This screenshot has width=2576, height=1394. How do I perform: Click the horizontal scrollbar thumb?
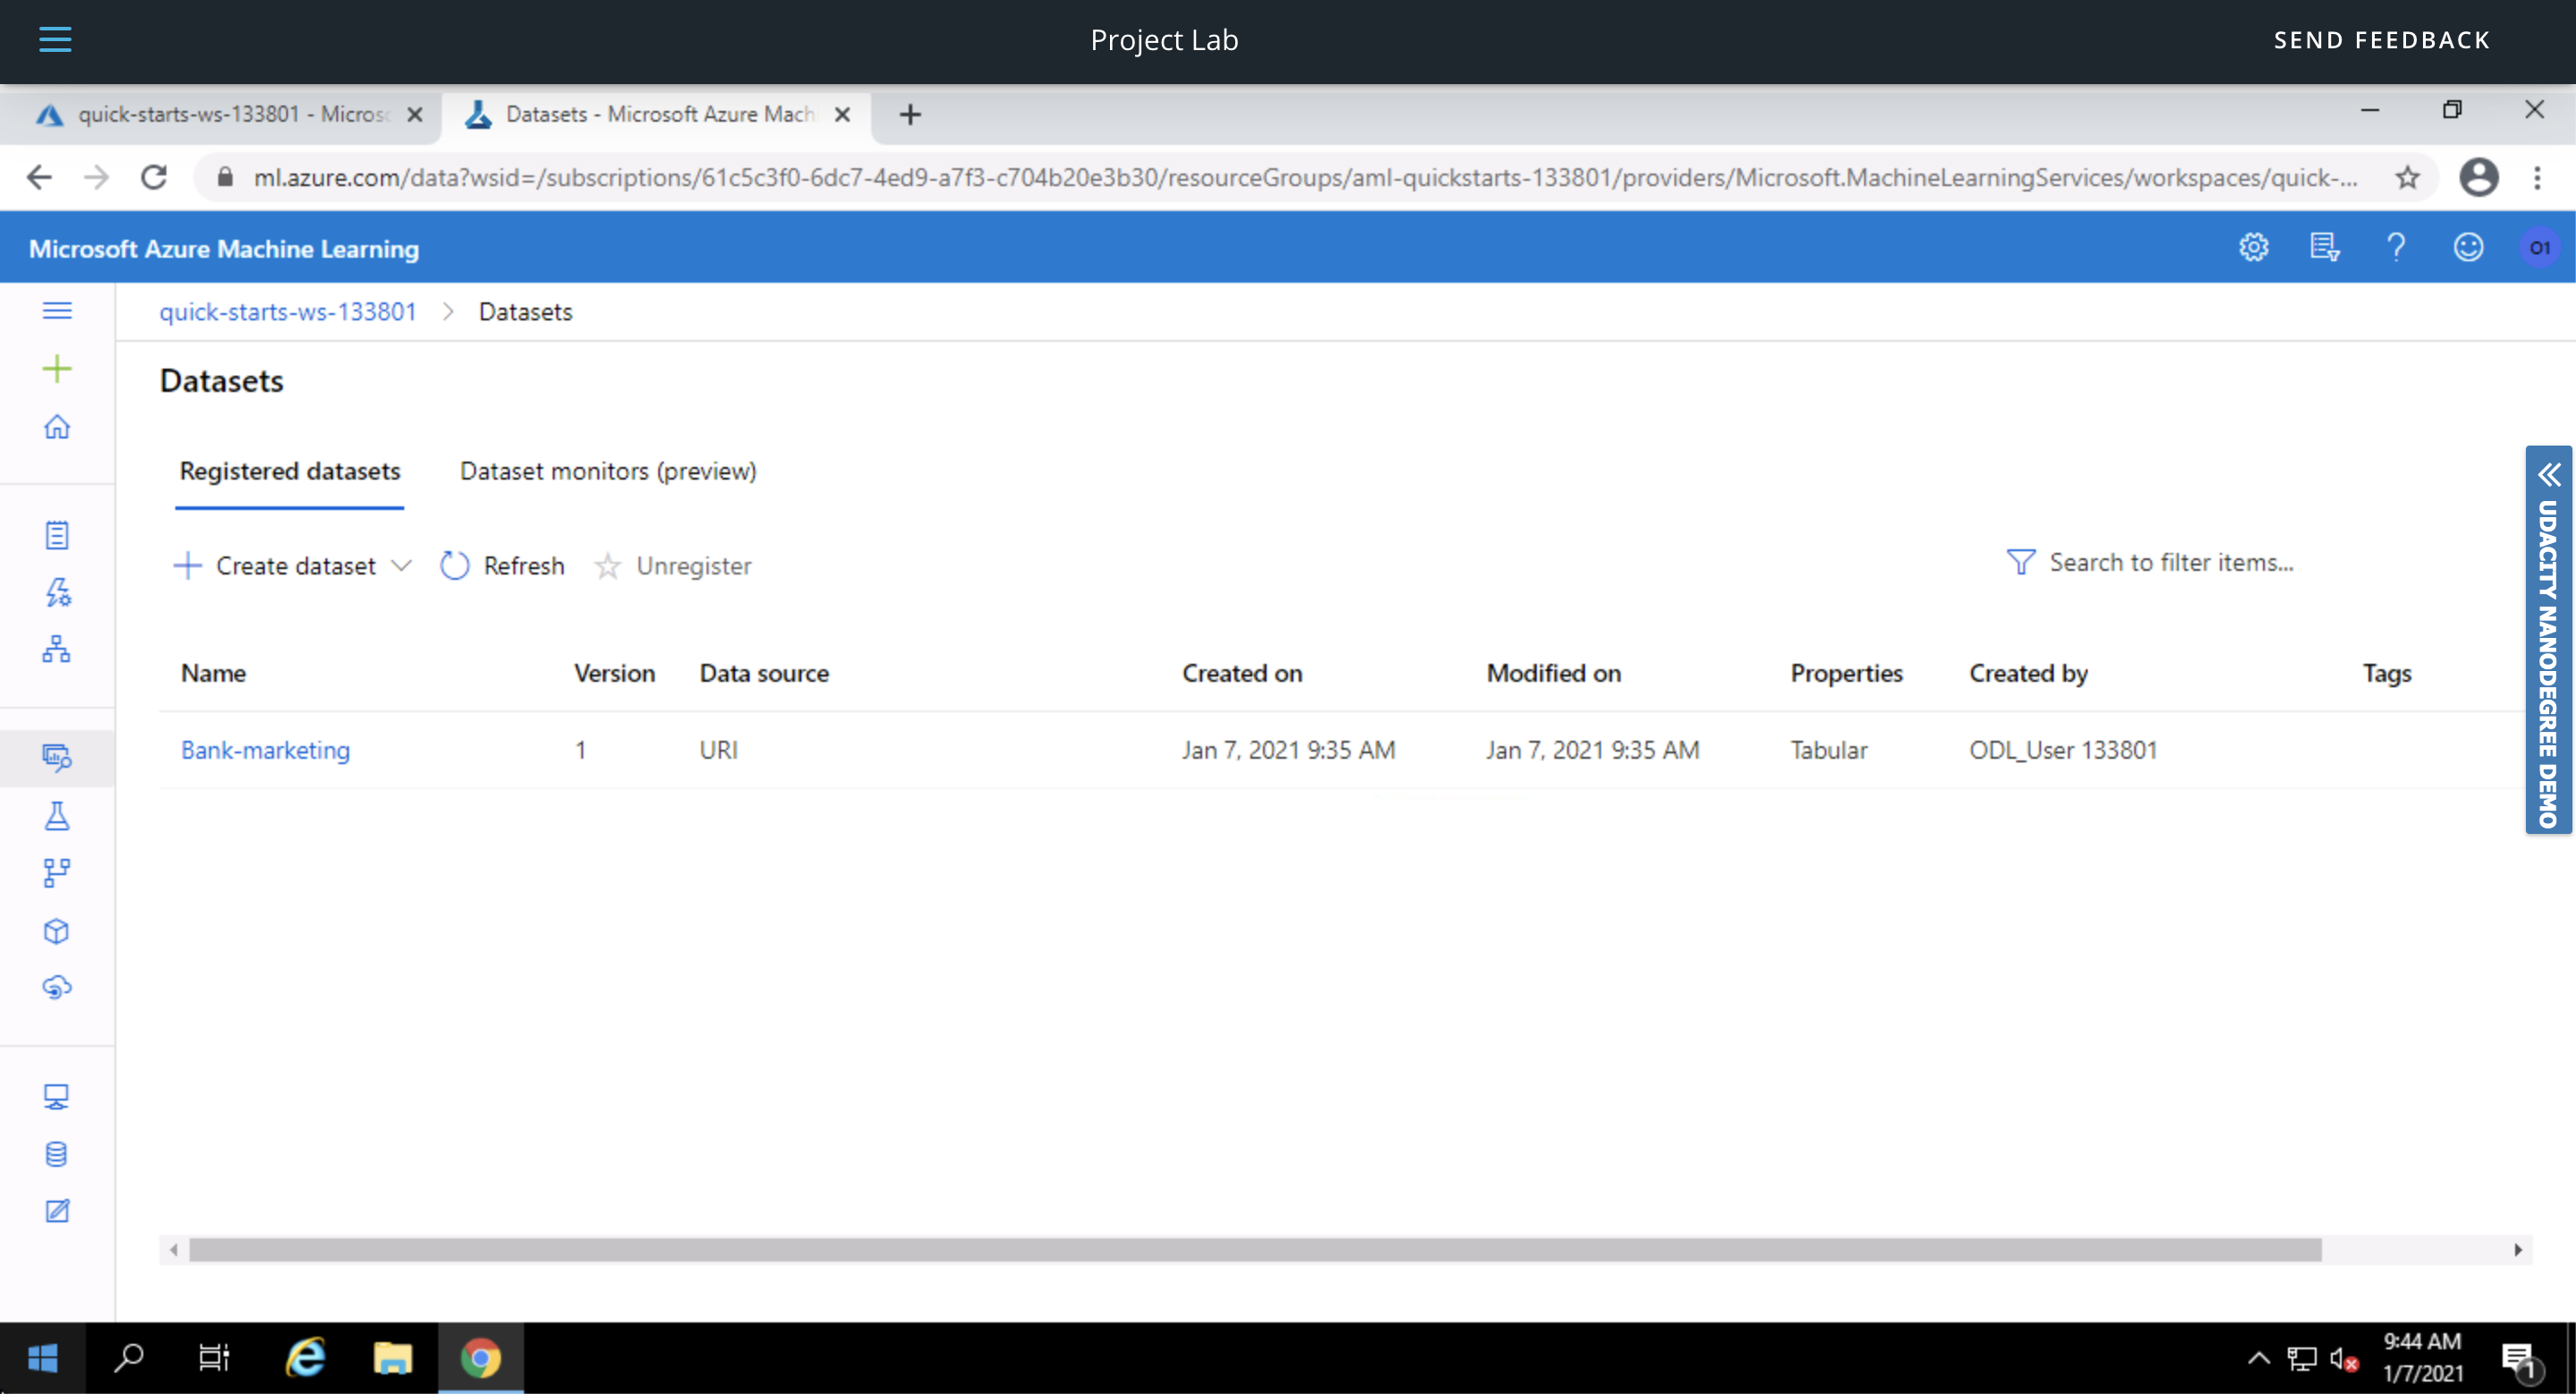click(x=1255, y=1250)
